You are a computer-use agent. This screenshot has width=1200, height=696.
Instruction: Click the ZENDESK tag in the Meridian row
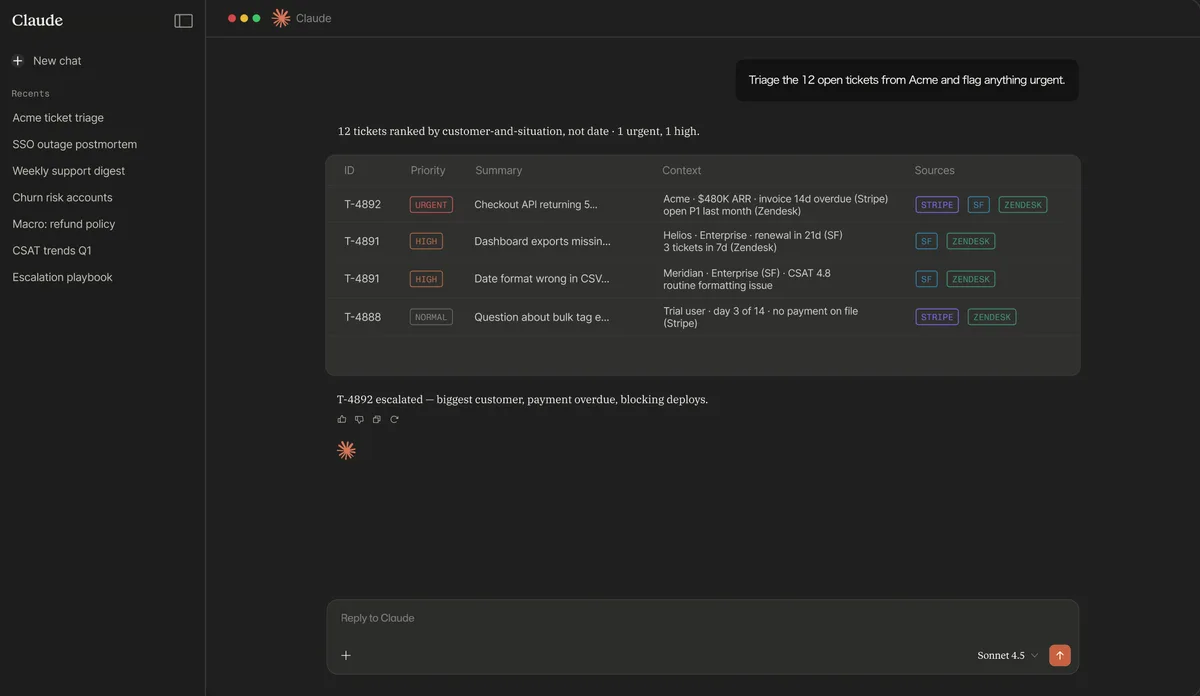click(x=971, y=279)
